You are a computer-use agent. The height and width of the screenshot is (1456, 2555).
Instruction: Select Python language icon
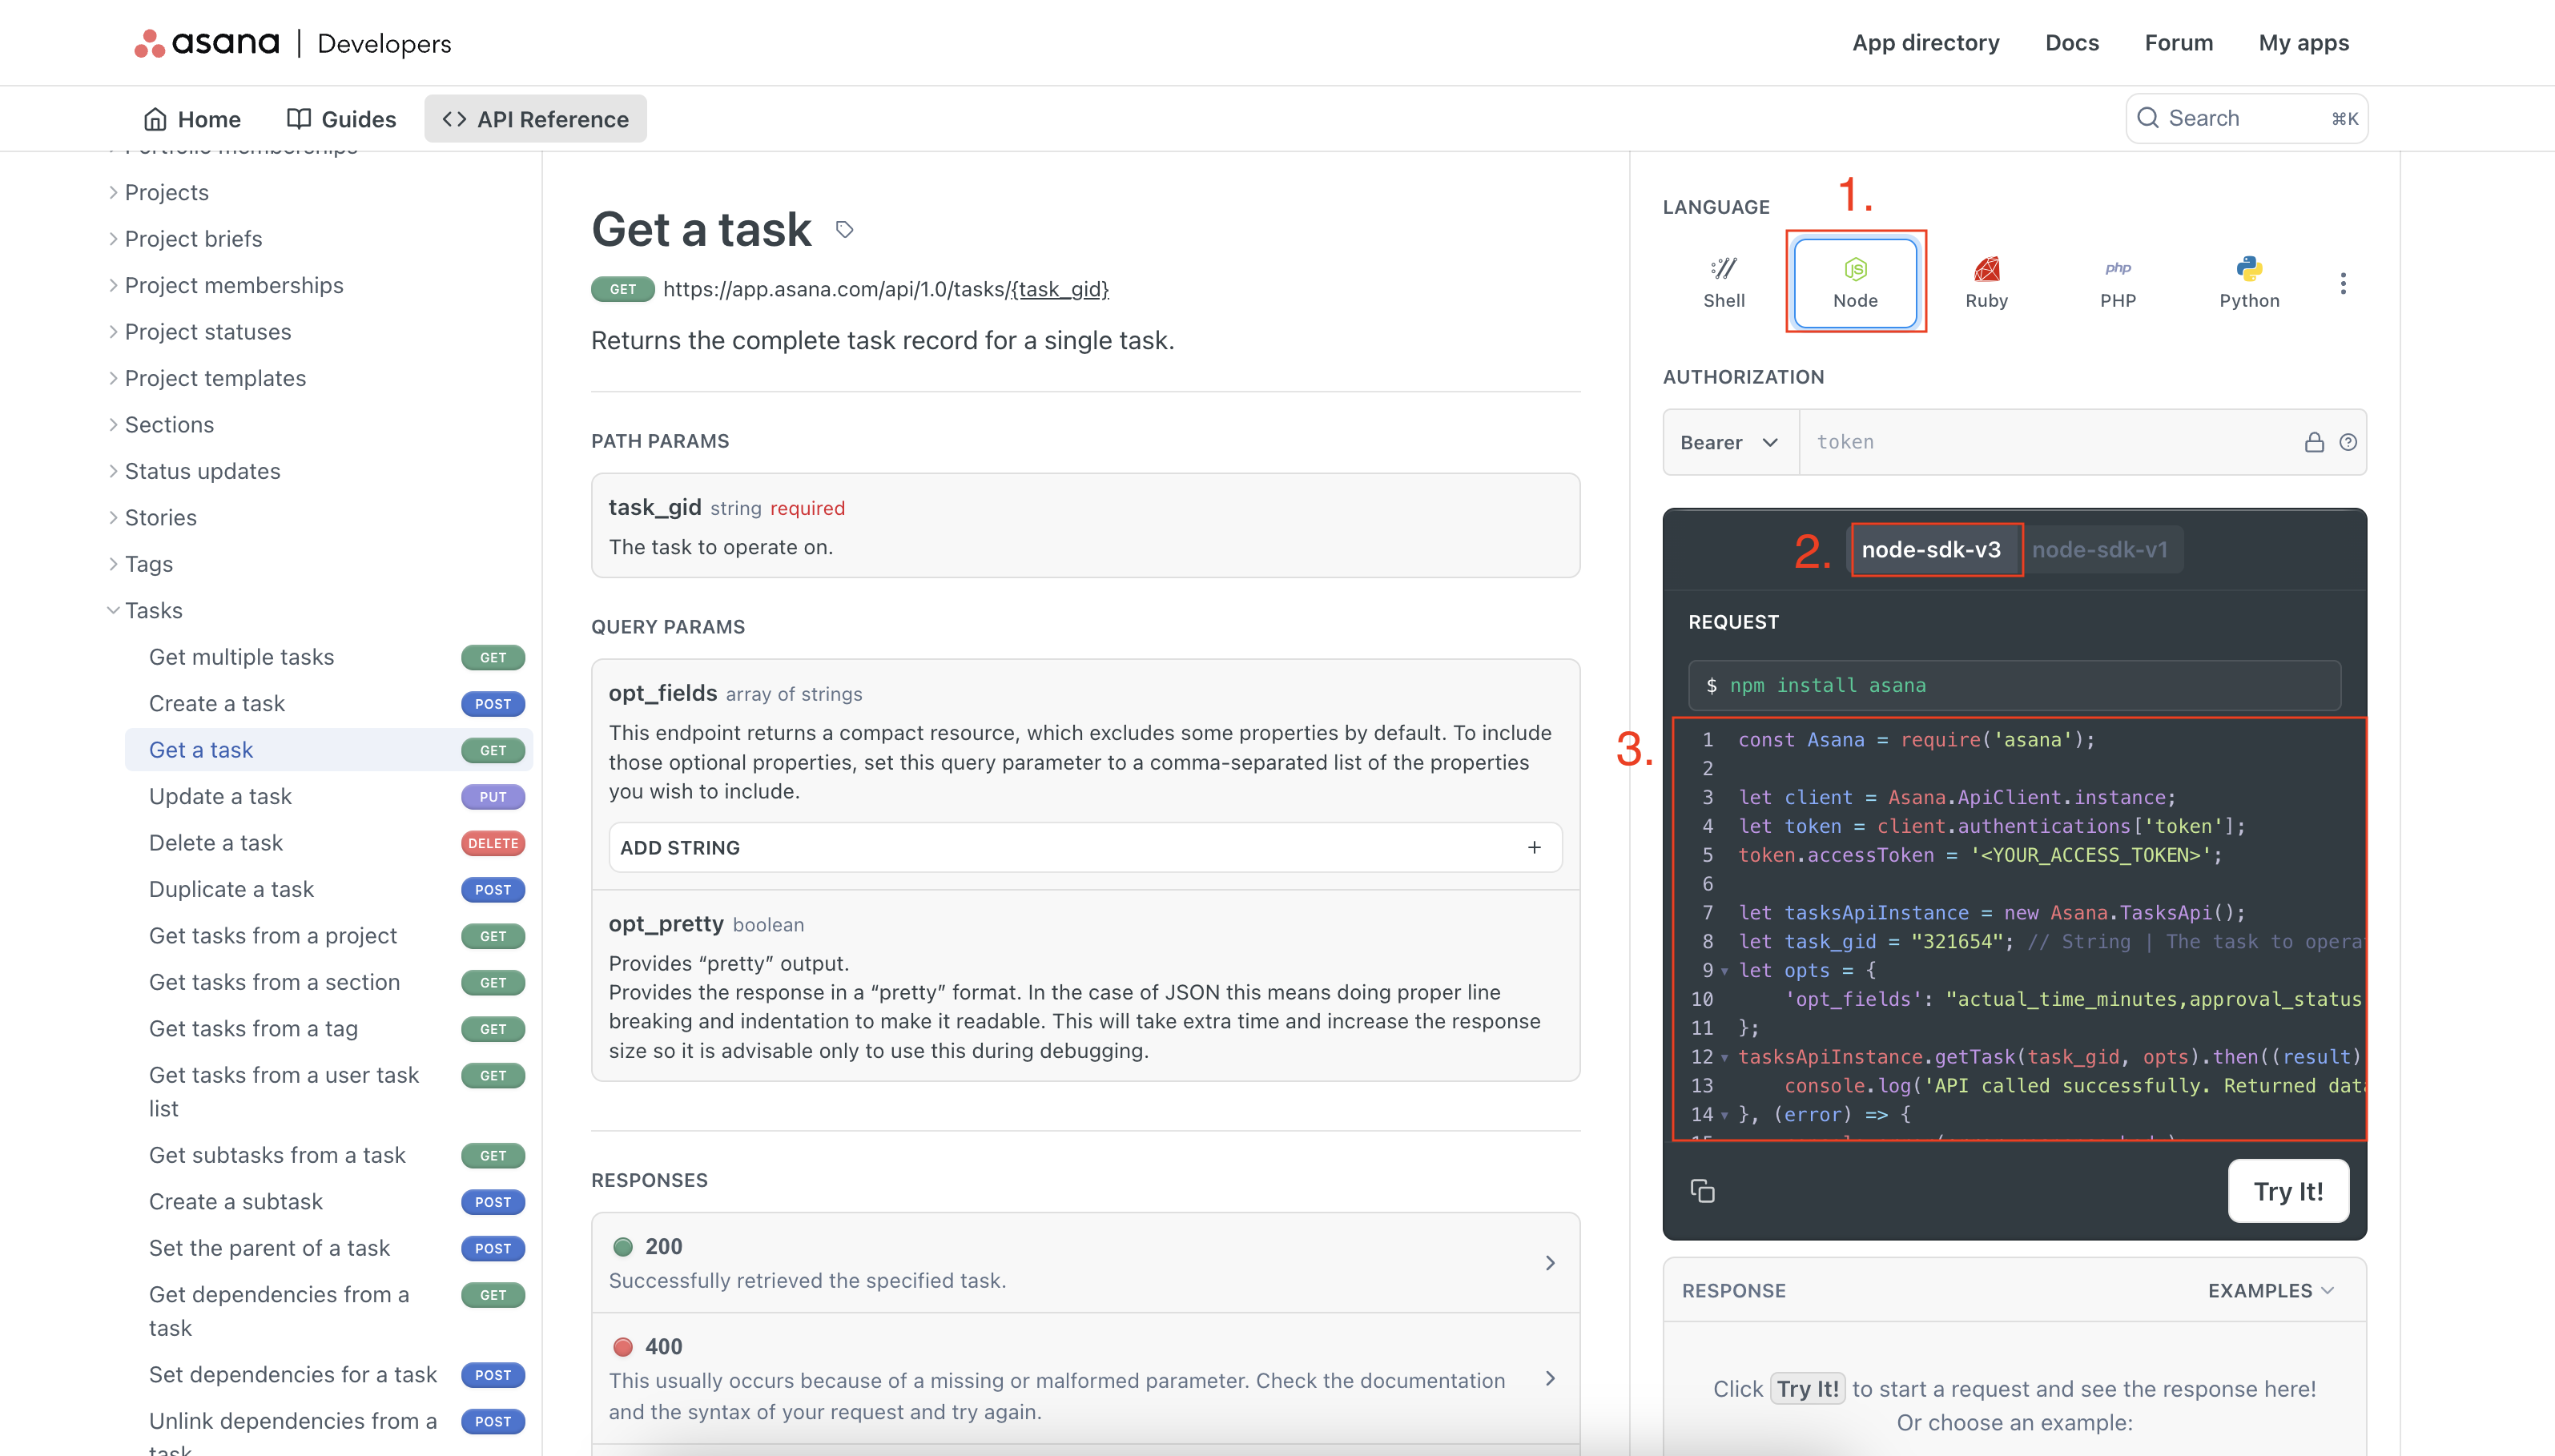point(2249,282)
